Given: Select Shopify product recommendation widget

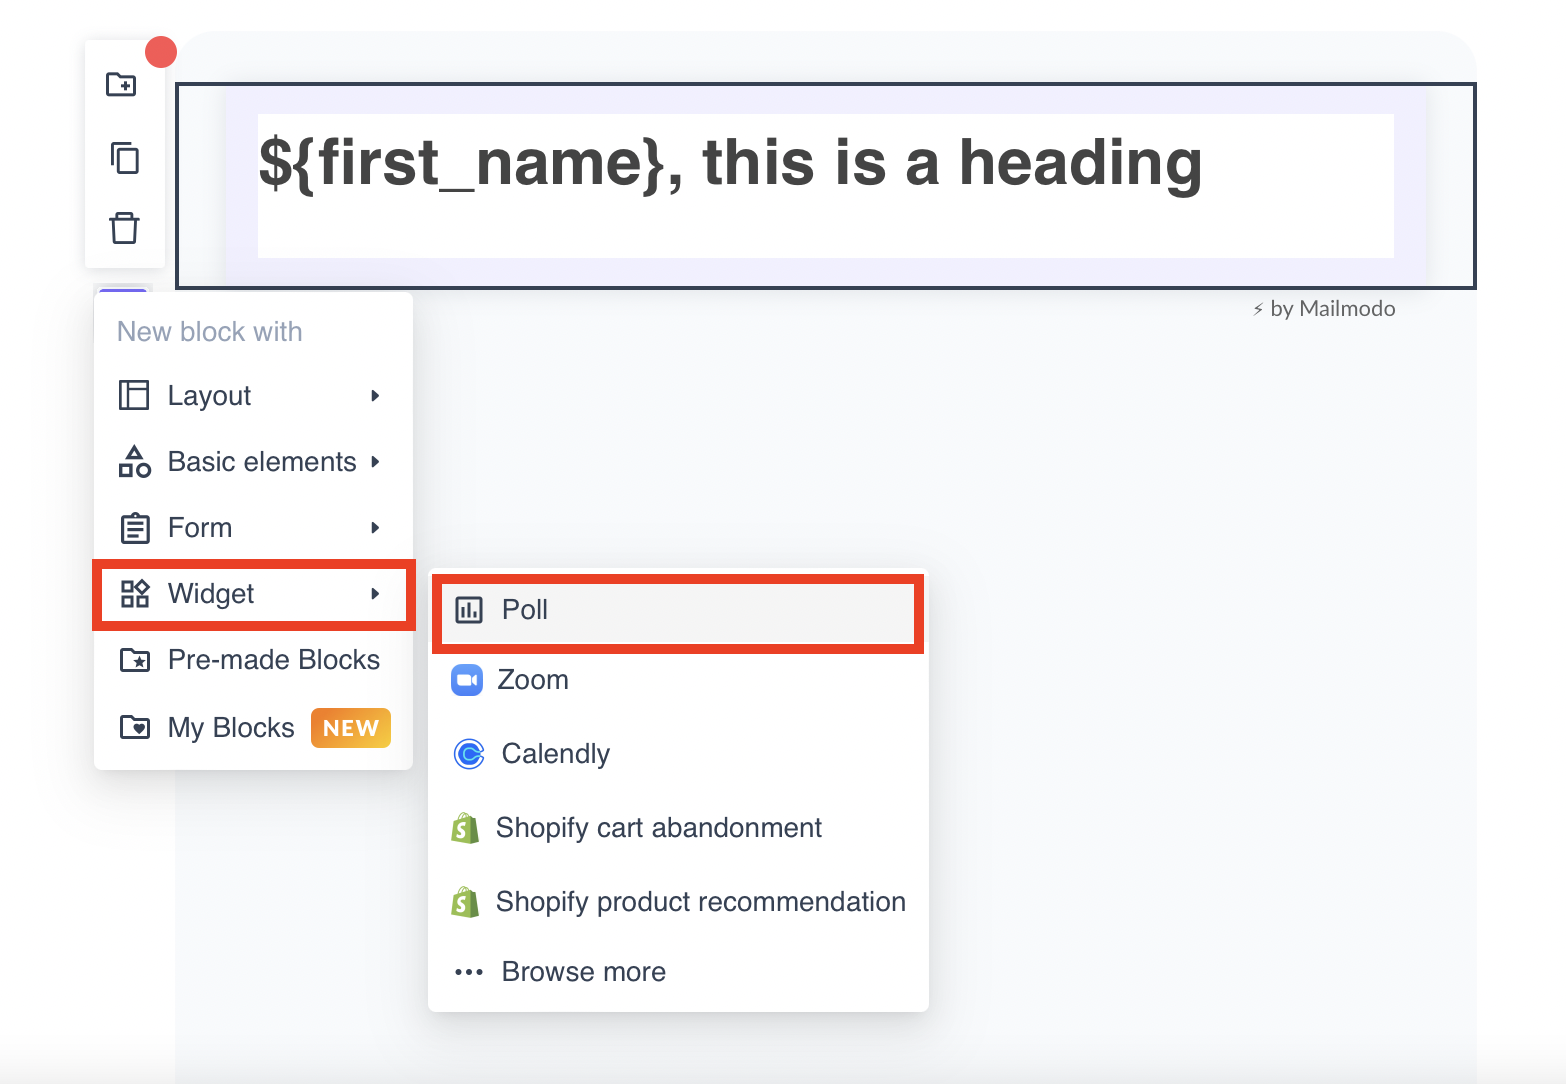Looking at the screenshot, I should pos(678,902).
